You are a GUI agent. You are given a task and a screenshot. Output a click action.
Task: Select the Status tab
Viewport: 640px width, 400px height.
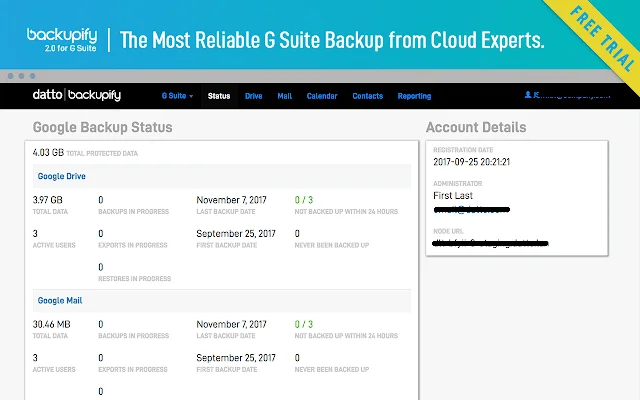[x=219, y=96]
